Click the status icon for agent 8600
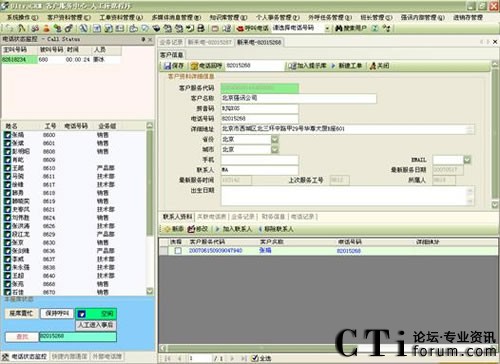 (x=7, y=135)
